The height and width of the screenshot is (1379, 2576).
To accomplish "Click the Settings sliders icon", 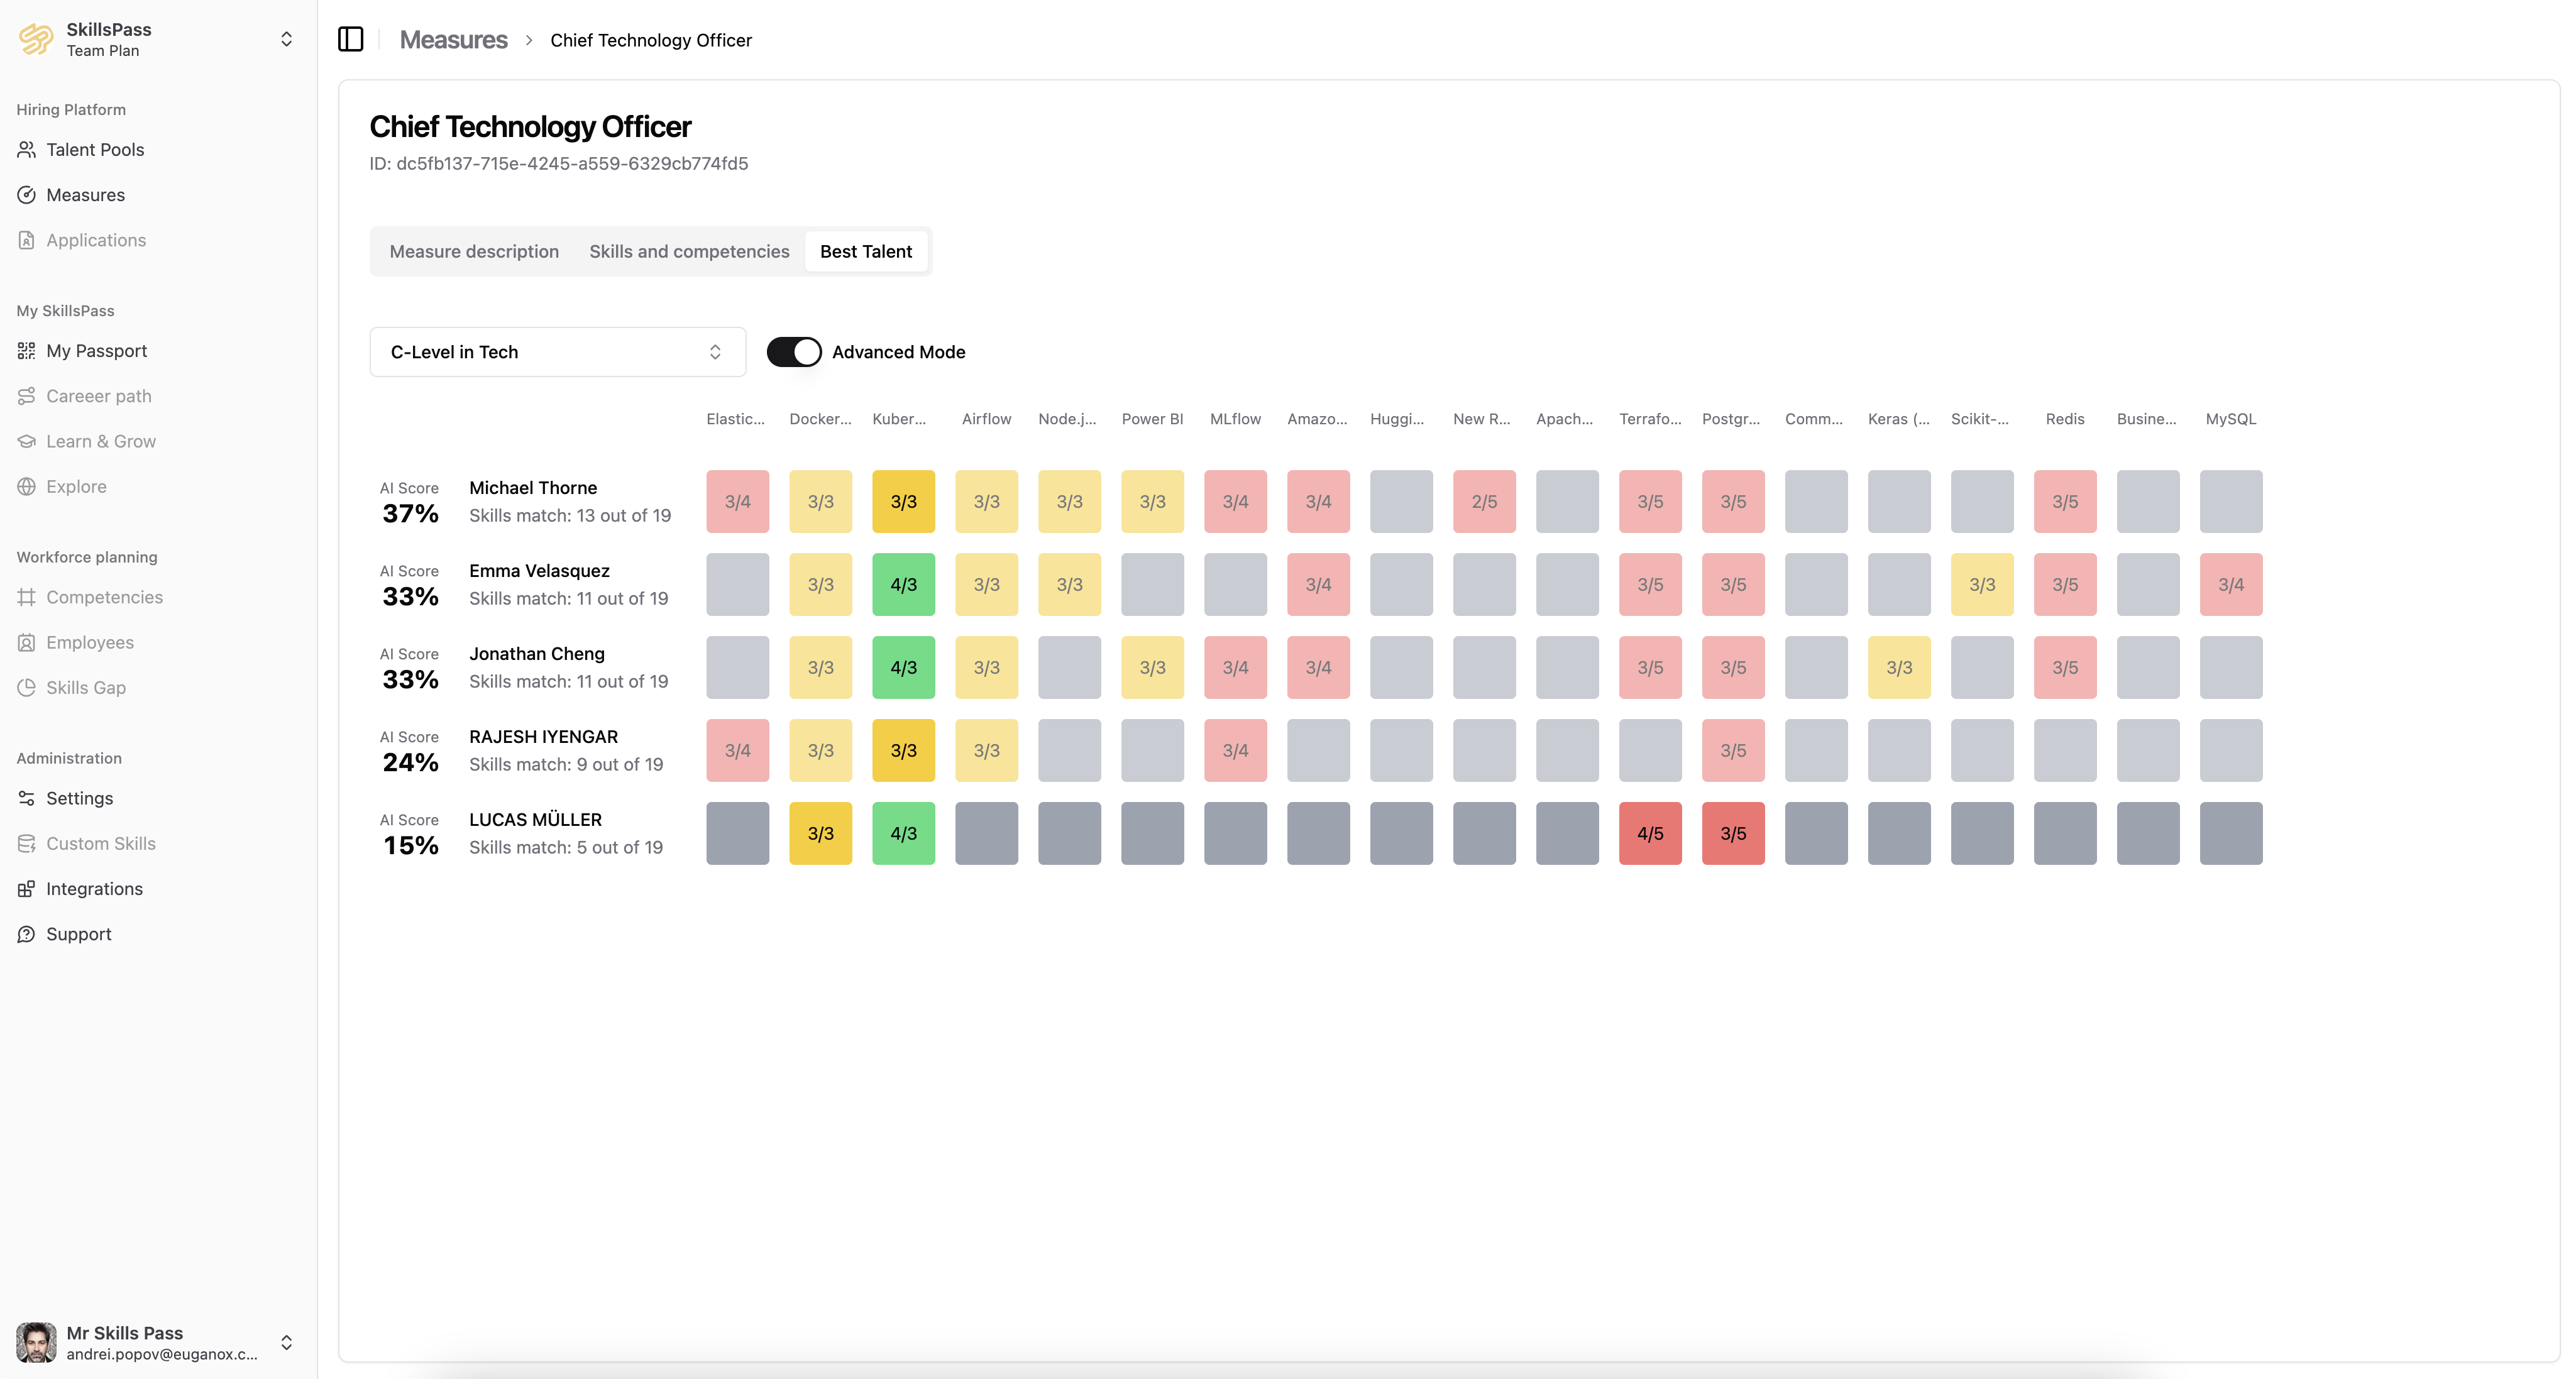I will [x=27, y=798].
